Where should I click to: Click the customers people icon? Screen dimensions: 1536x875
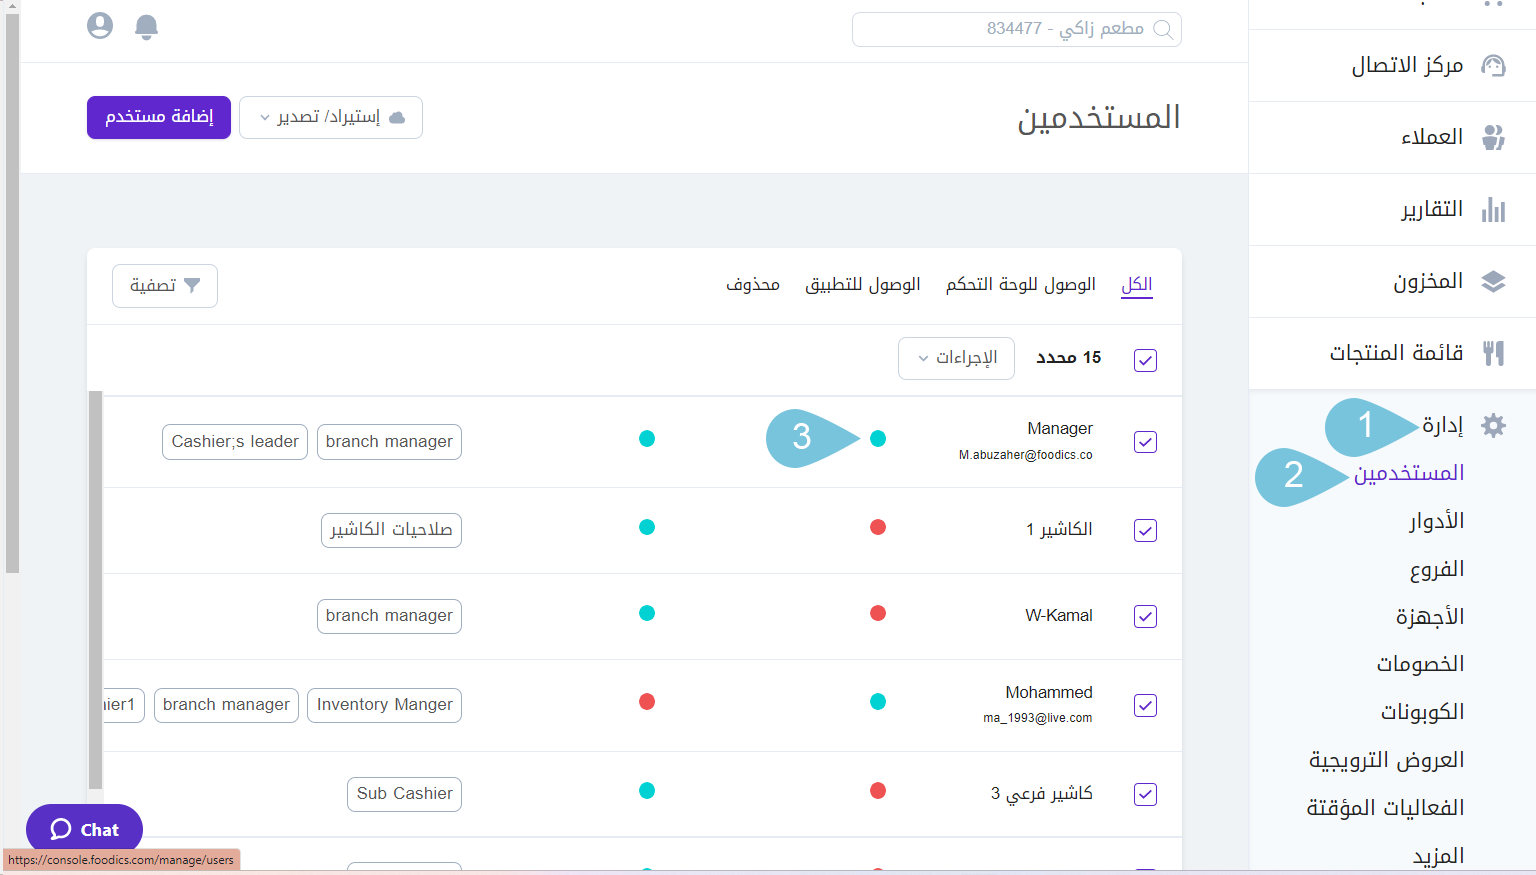[1493, 138]
